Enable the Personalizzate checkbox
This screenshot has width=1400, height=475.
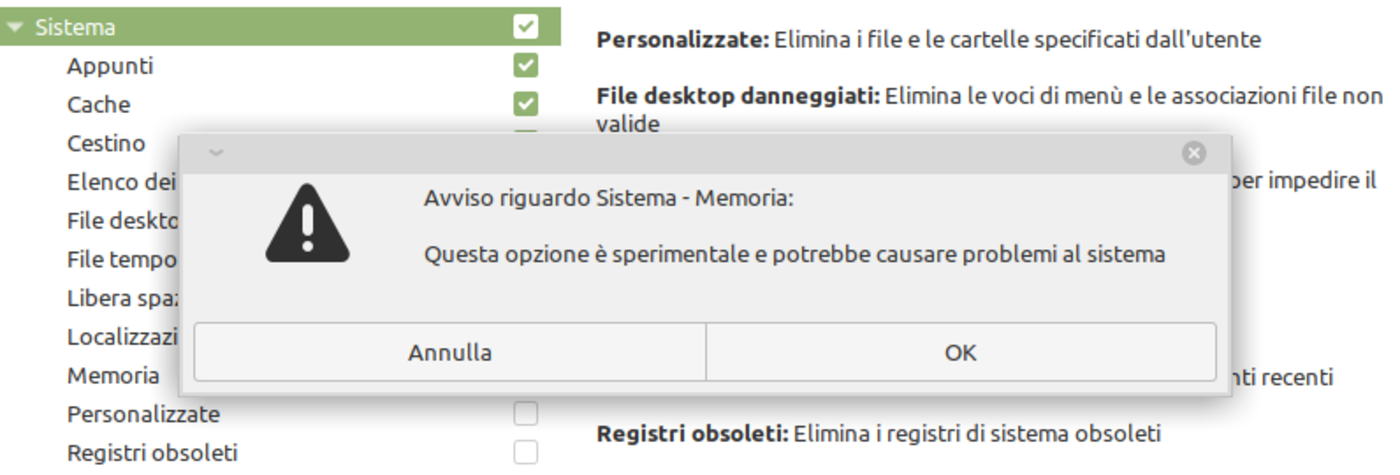point(525,413)
